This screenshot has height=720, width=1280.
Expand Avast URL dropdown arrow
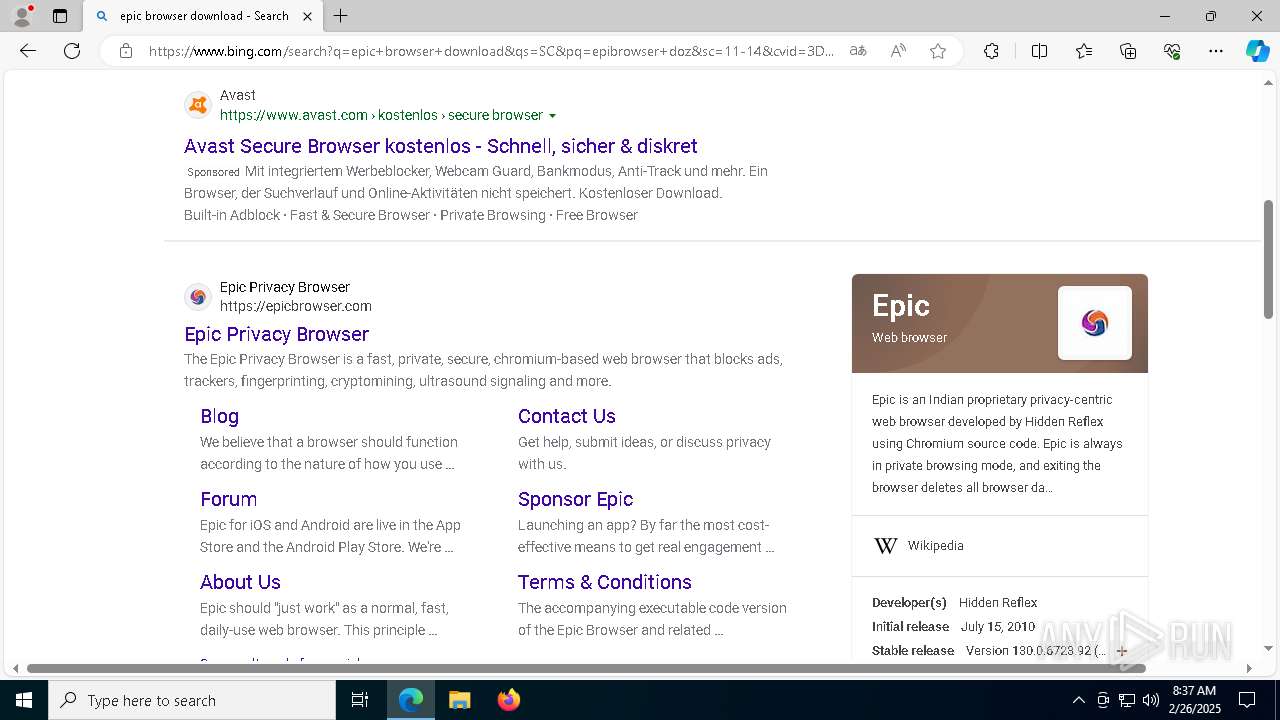(x=552, y=116)
